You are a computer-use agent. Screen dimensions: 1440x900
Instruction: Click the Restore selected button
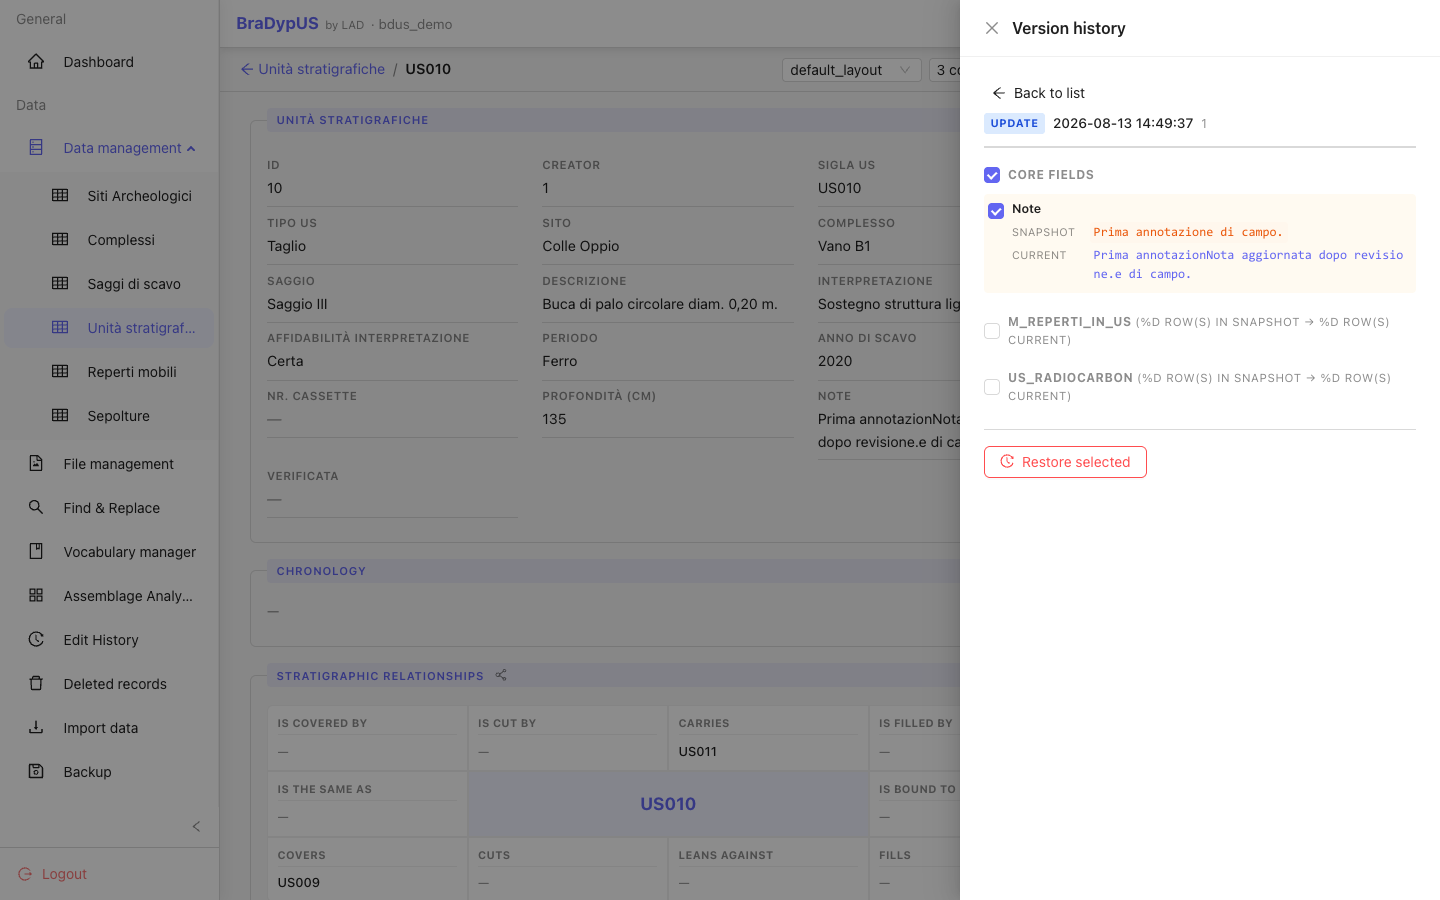(x=1065, y=462)
